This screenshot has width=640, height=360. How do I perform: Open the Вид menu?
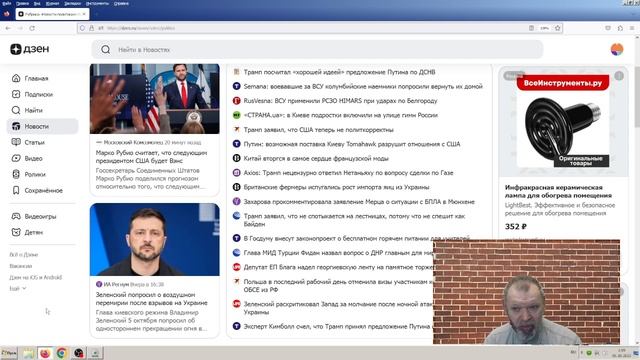coord(37,3)
